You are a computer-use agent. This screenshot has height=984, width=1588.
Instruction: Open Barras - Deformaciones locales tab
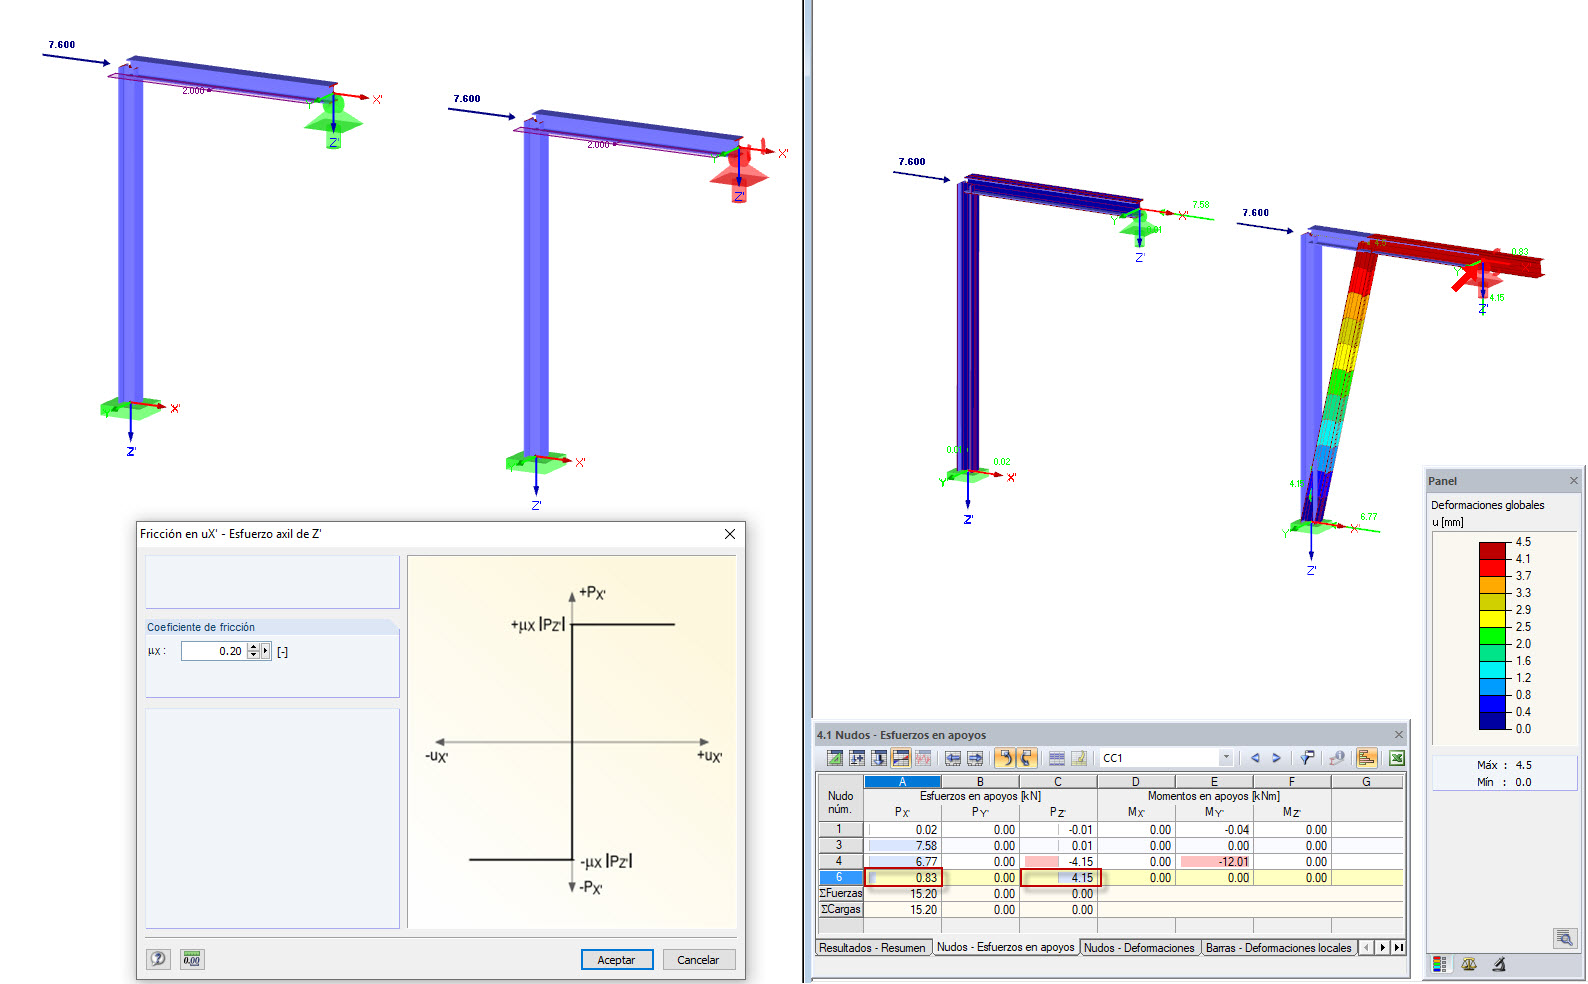[x=1278, y=948]
